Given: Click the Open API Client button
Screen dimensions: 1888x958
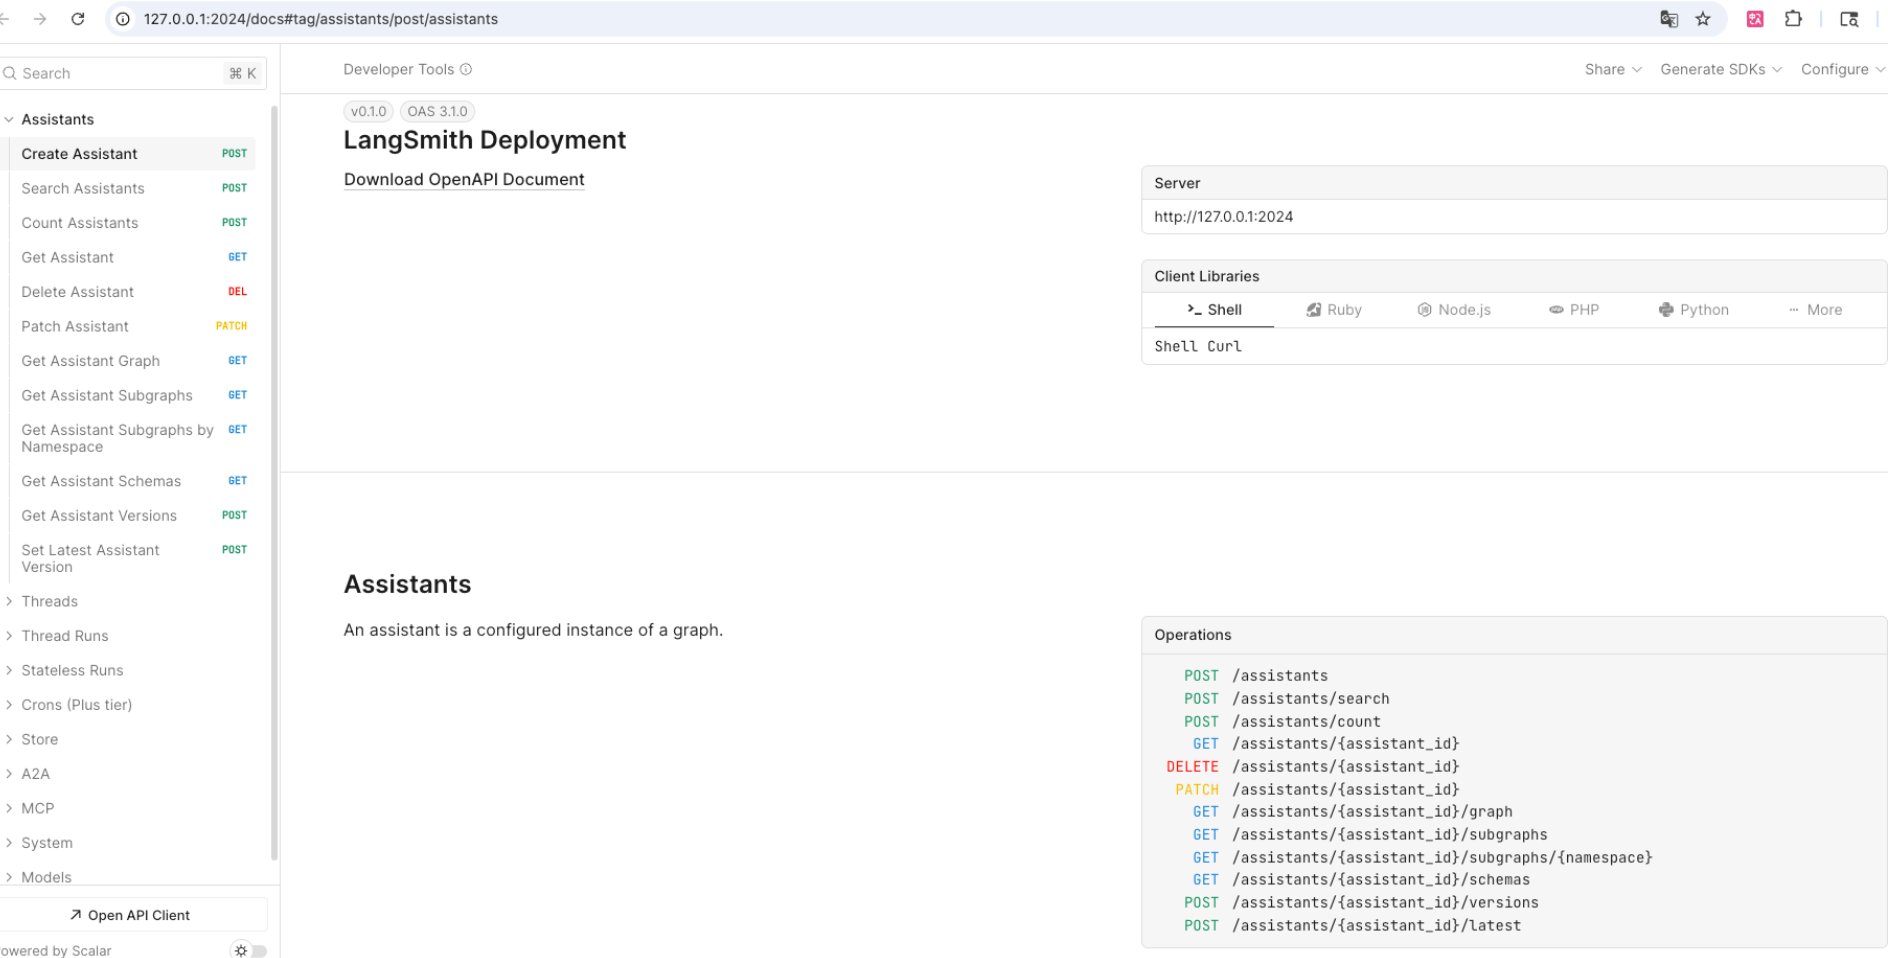Looking at the screenshot, I should tap(130, 915).
